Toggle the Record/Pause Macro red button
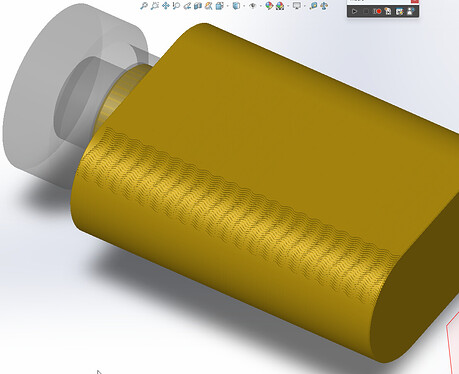This screenshot has width=459, height=374. click(x=377, y=11)
